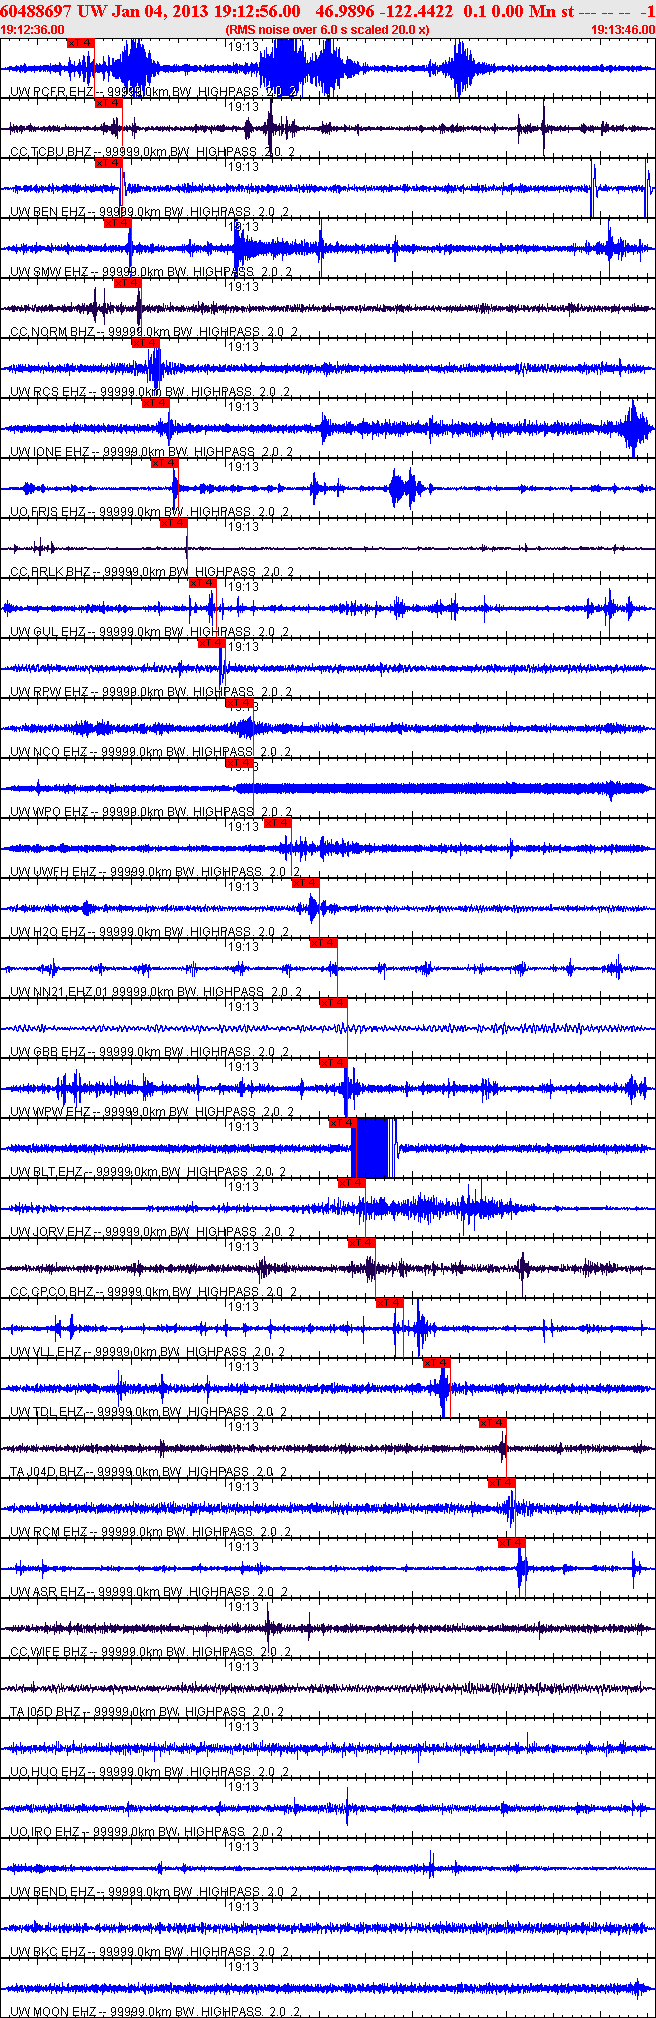Select the red pick flag on TCBU trace
Screen dimensions: 656x2018
[x=108, y=103]
